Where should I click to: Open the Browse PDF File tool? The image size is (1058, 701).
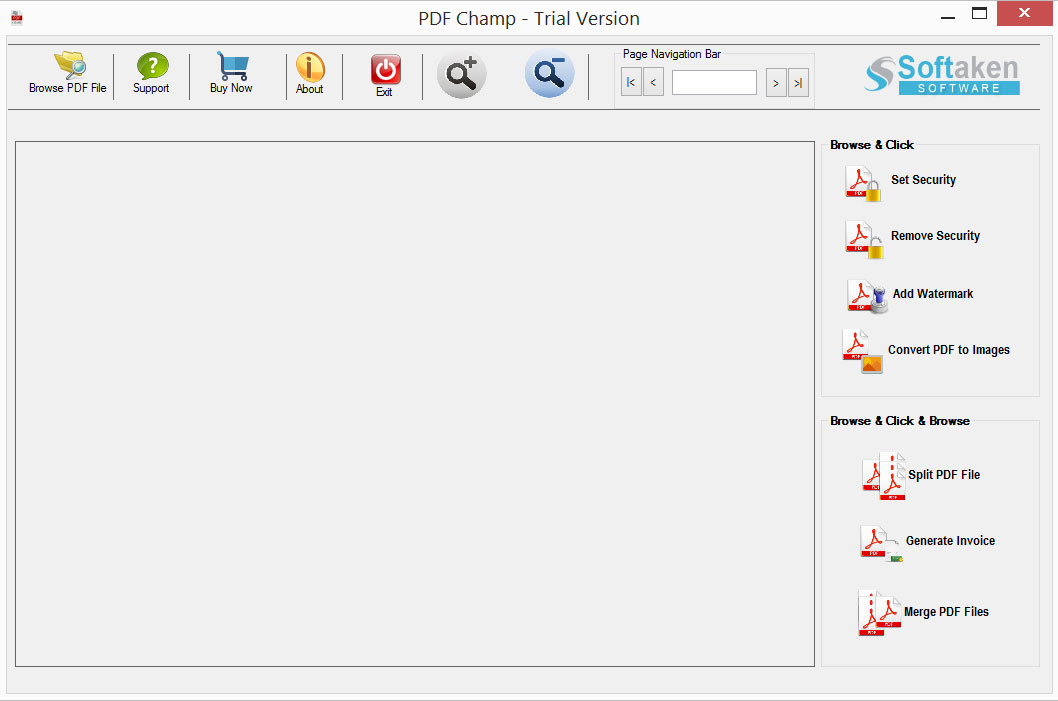pos(66,72)
